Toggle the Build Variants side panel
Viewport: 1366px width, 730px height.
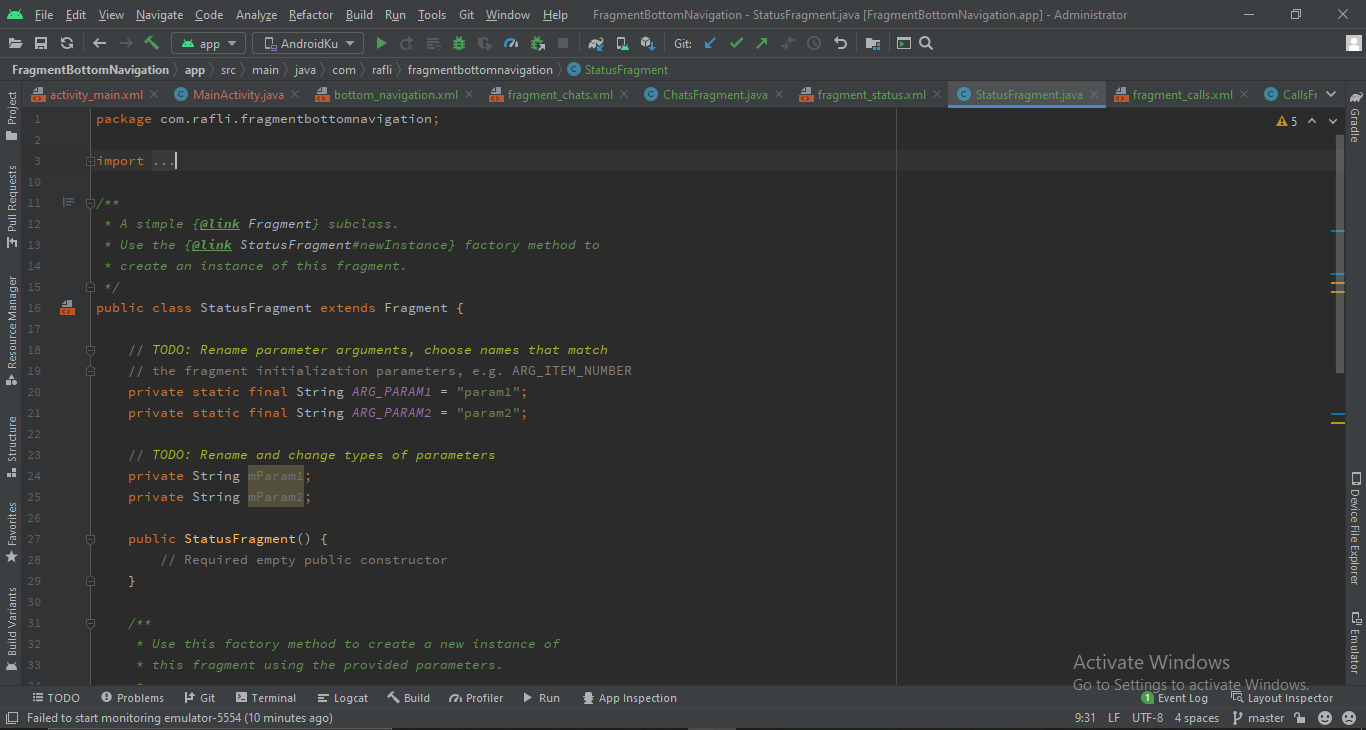(12, 628)
